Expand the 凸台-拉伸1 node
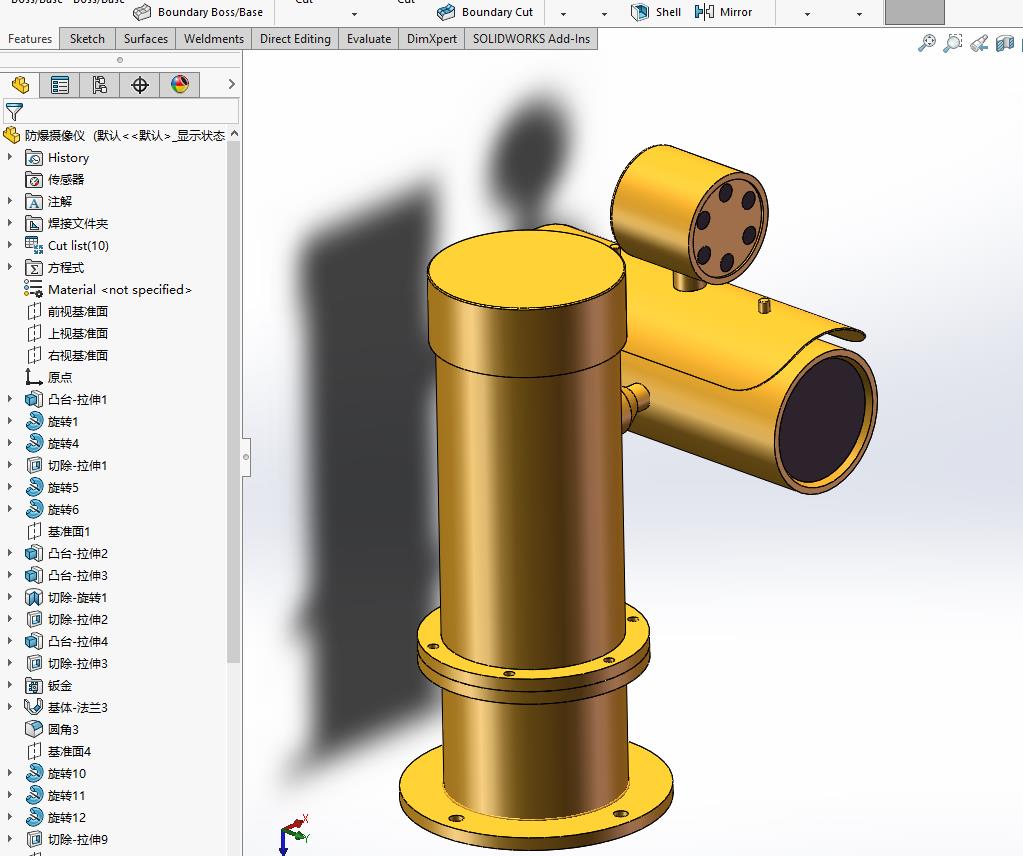Screen dimensions: 1023x856 pyautogui.click(x=10, y=399)
